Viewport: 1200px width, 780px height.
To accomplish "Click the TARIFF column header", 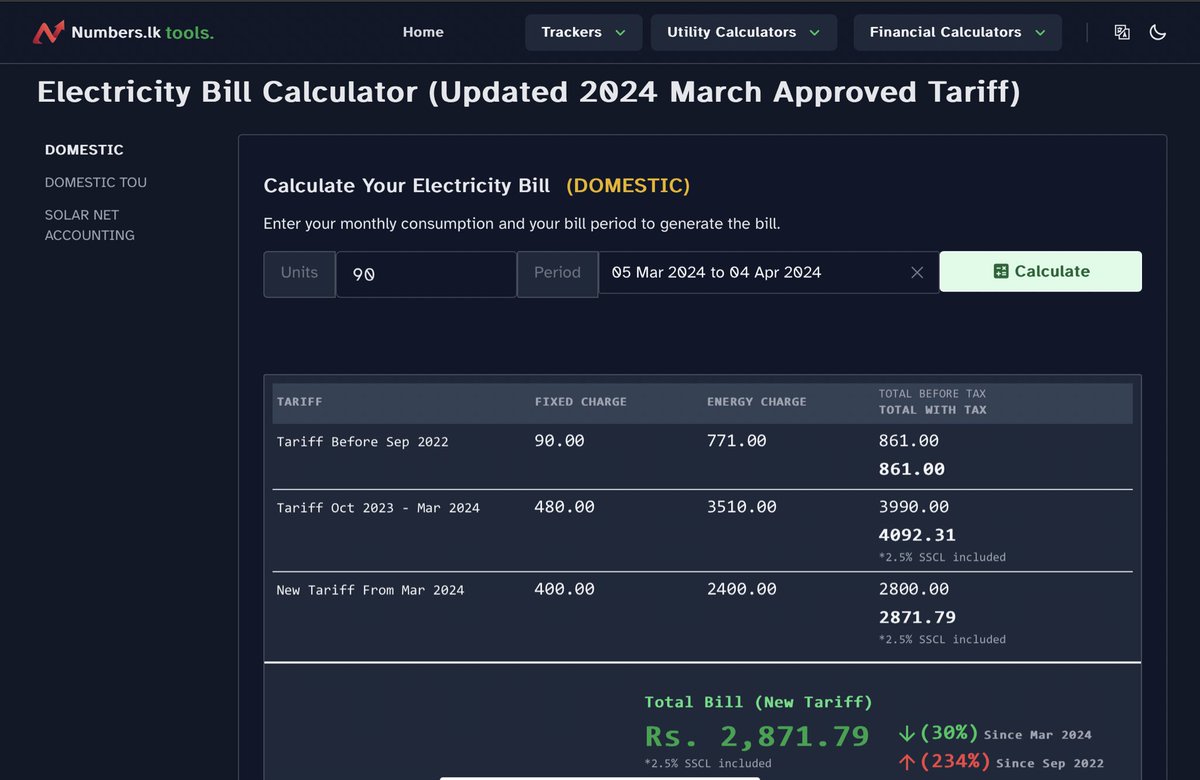I will 299,401.
